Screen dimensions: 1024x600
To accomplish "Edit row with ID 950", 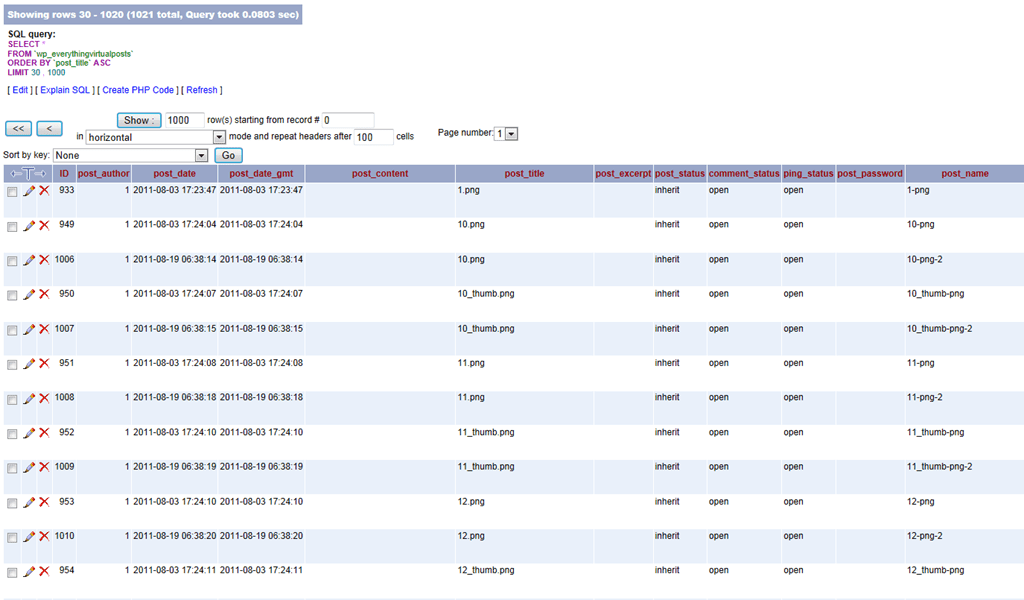I will (x=29, y=294).
